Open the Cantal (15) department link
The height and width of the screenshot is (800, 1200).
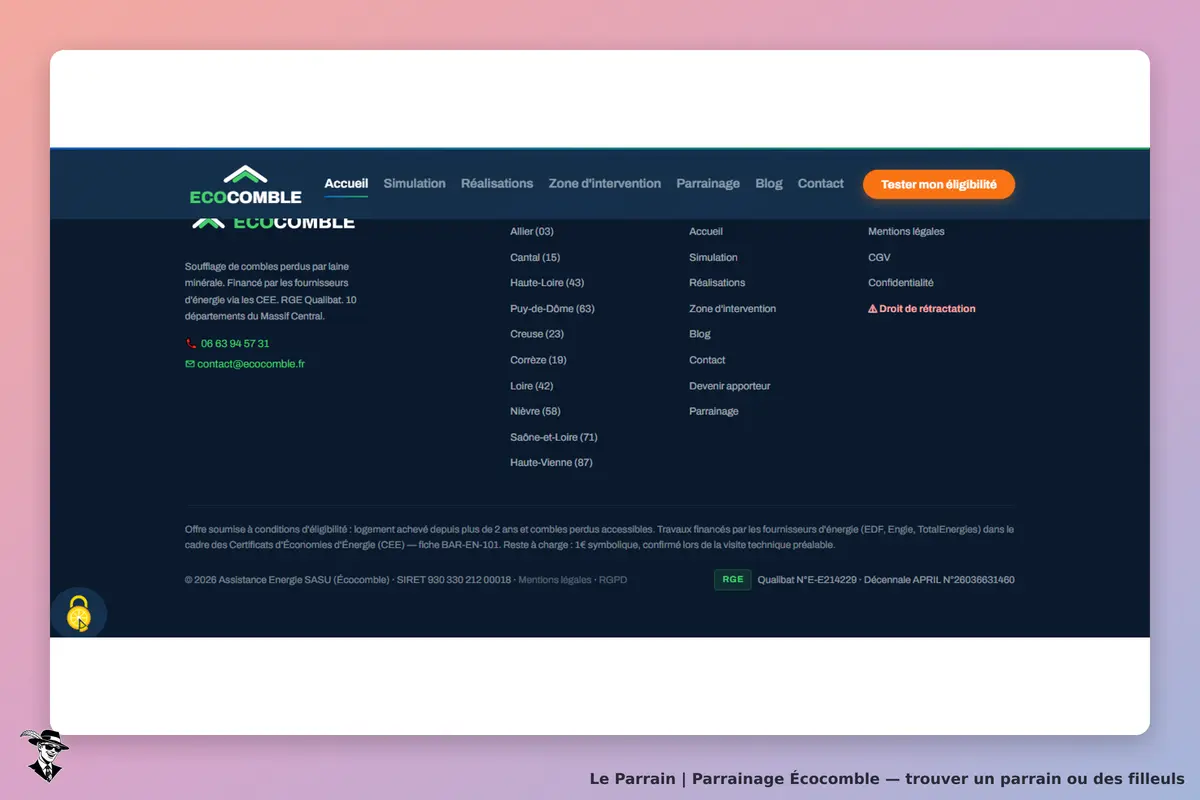pos(535,258)
